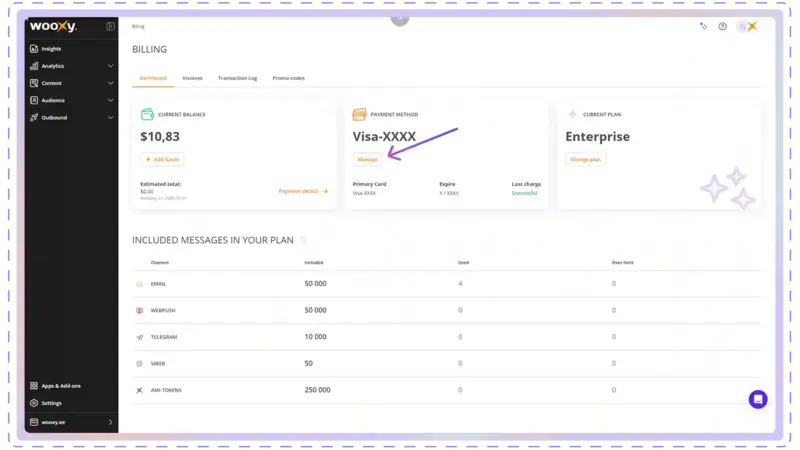Click the Email channel icon
This screenshot has width=800, height=450.
[139, 284]
